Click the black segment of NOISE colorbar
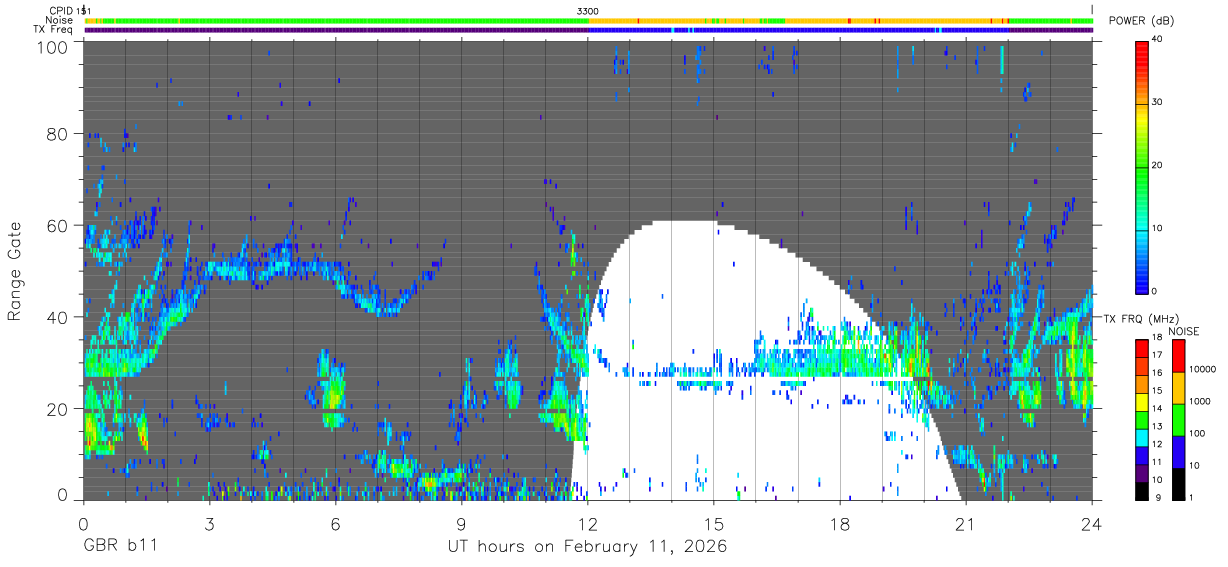 (1179, 484)
